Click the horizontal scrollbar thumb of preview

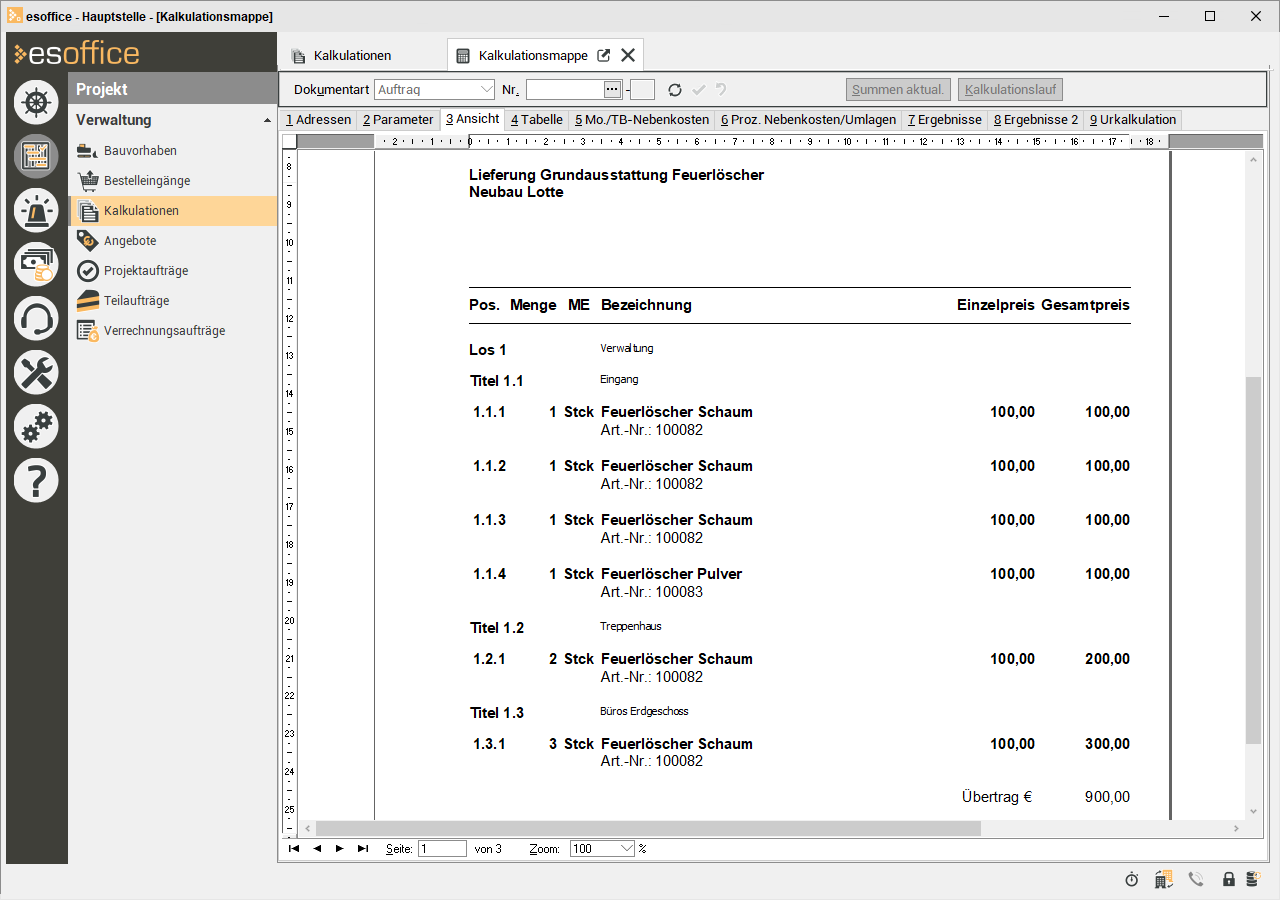pos(649,829)
